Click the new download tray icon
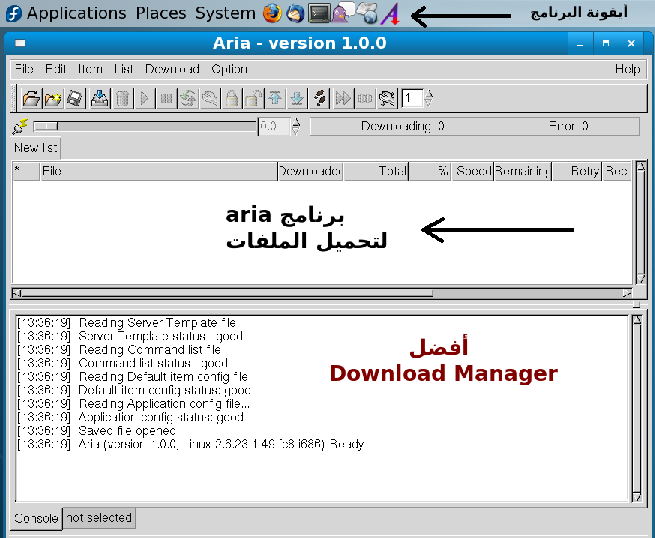Screen dimensions: 655x538 tap(99, 99)
